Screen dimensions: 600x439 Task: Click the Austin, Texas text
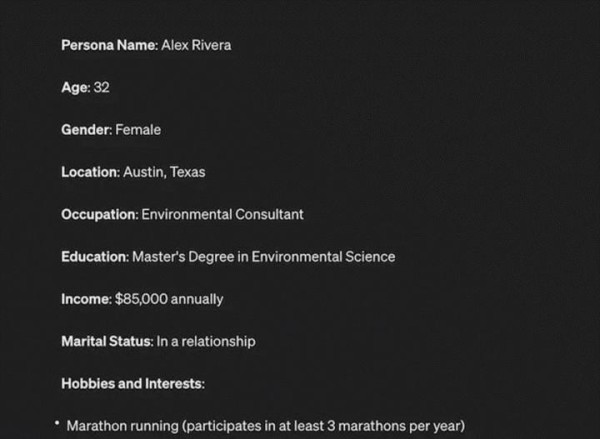coord(164,172)
